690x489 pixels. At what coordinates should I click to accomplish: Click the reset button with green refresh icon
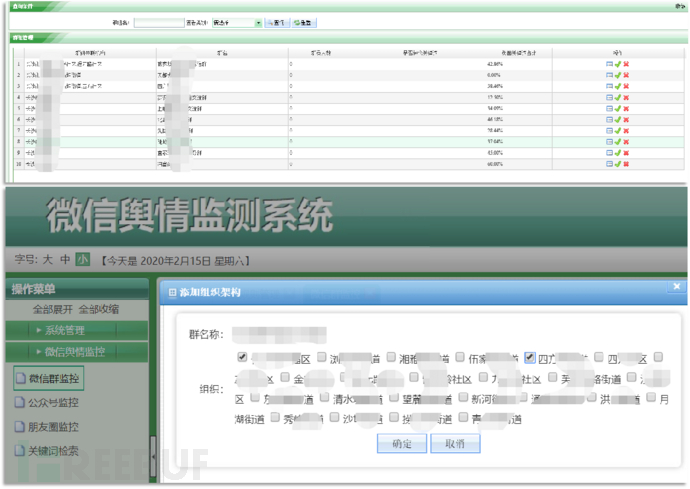click(x=303, y=22)
